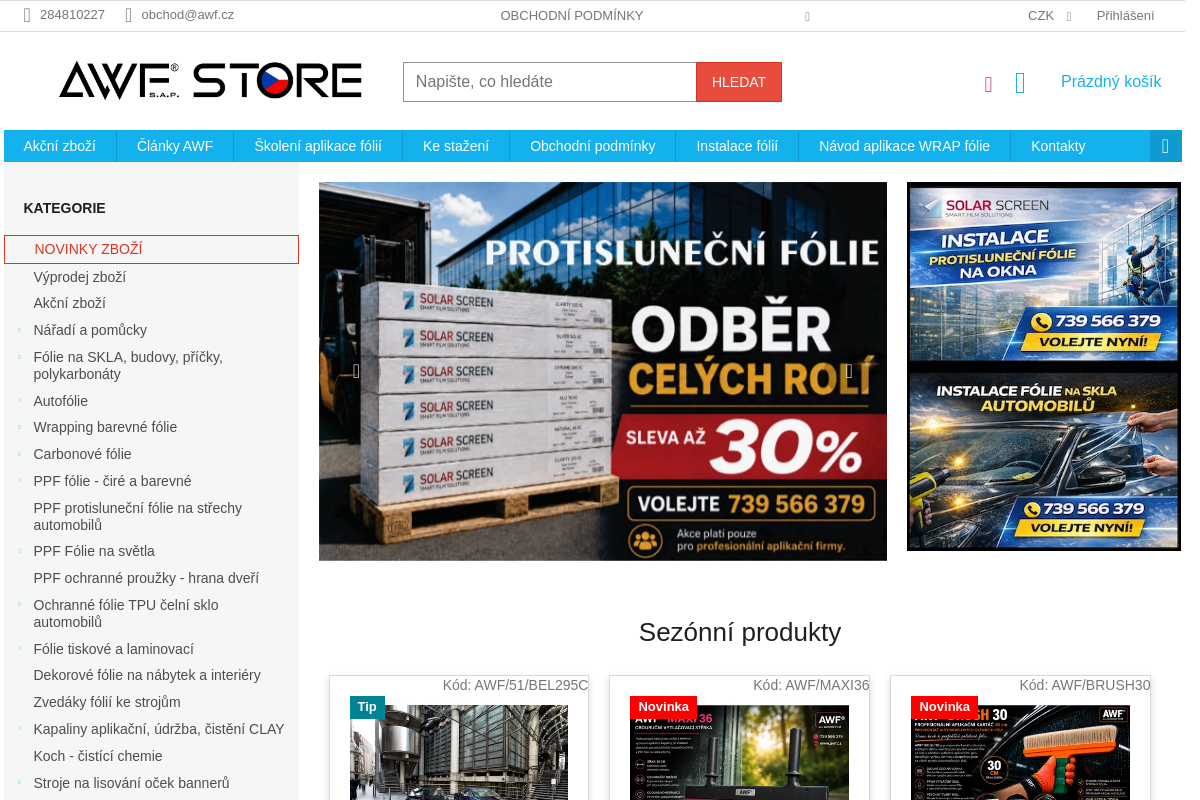The width and height of the screenshot is (1200, 800).
Task: Open the OBCHODNÍ PODMÍNKY top-bar link
Action: coord(572,16)
